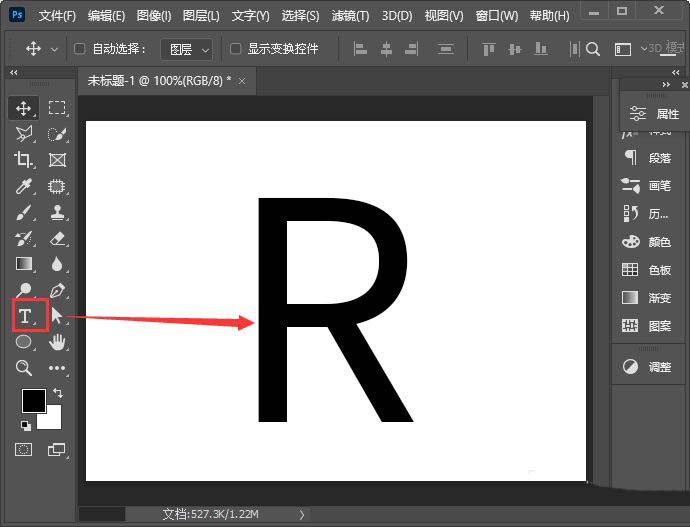Expand the toolbox with double-arrow

coord(14,73)
